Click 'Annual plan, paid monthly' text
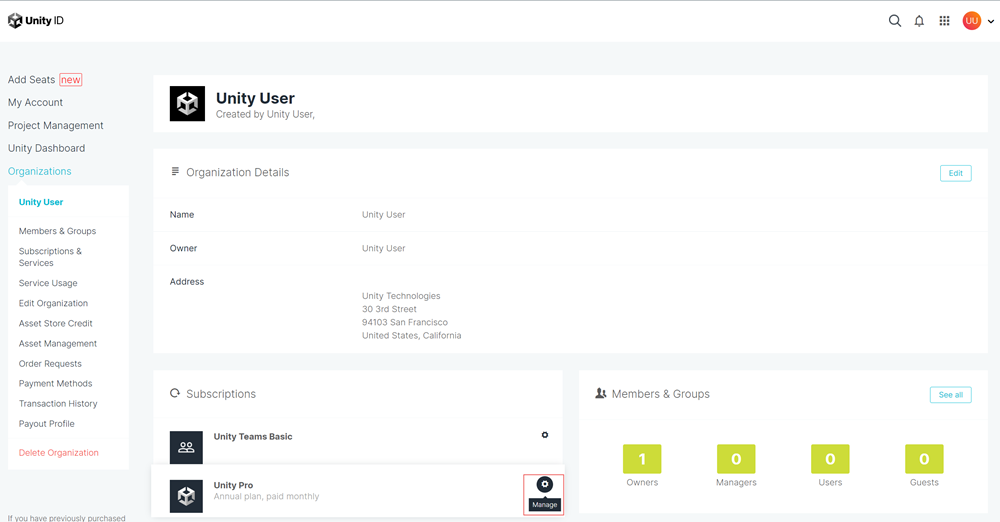The height and width of the screenshot is (522, 1000). [x=266, y=496]
